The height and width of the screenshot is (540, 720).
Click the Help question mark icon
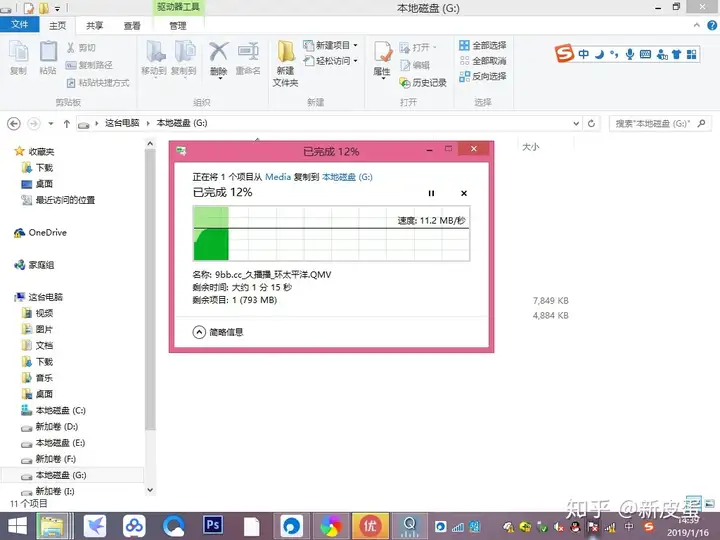[712, 26]
